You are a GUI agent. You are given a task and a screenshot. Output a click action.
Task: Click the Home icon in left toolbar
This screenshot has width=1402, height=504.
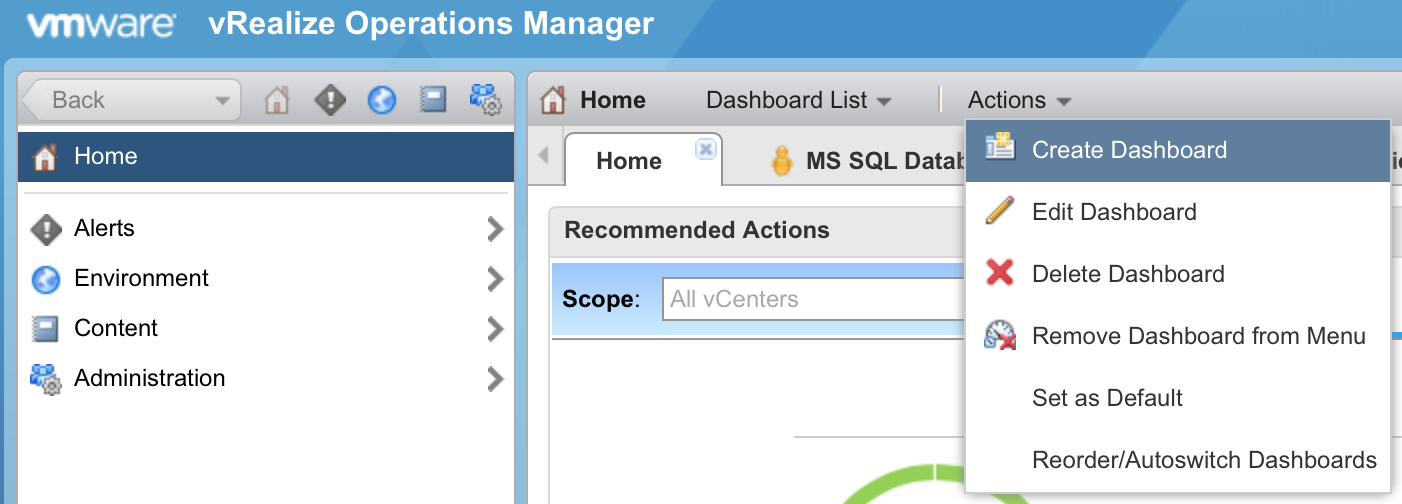[277, 100]
